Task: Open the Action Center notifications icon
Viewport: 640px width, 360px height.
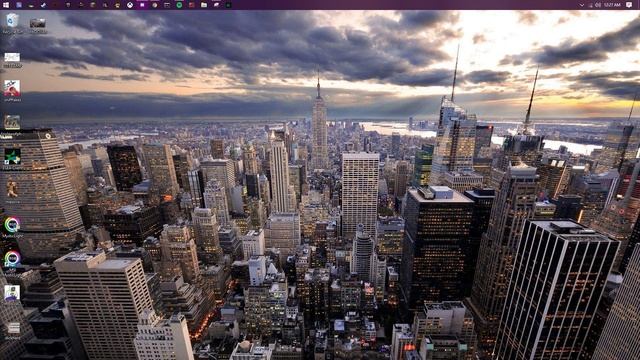Action: [629, 5]
